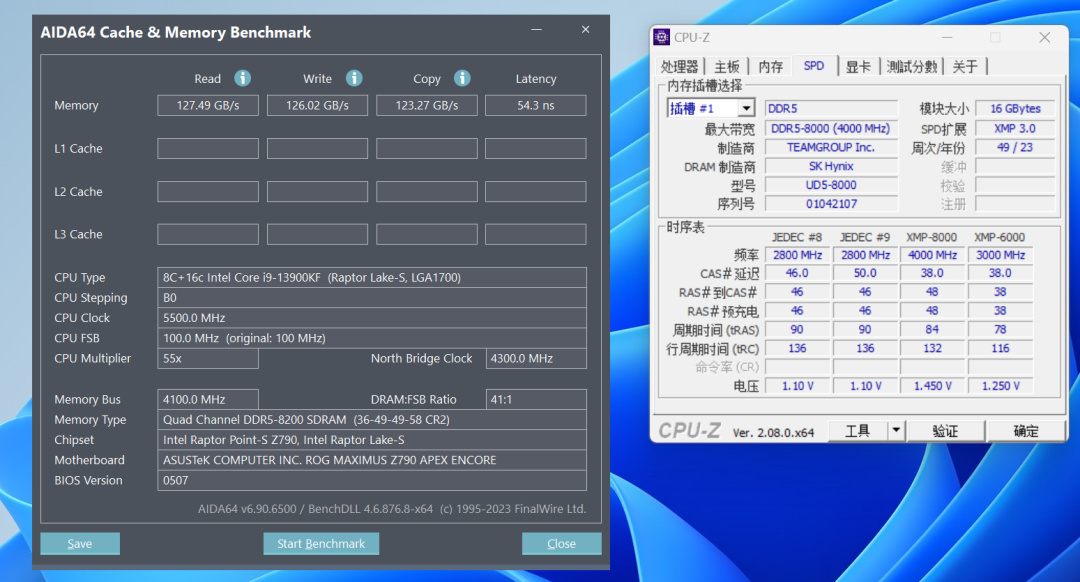The image size is (1080, 582).
Task: Click the module size 16 GBytes field
Action: tap(1015, 108)
